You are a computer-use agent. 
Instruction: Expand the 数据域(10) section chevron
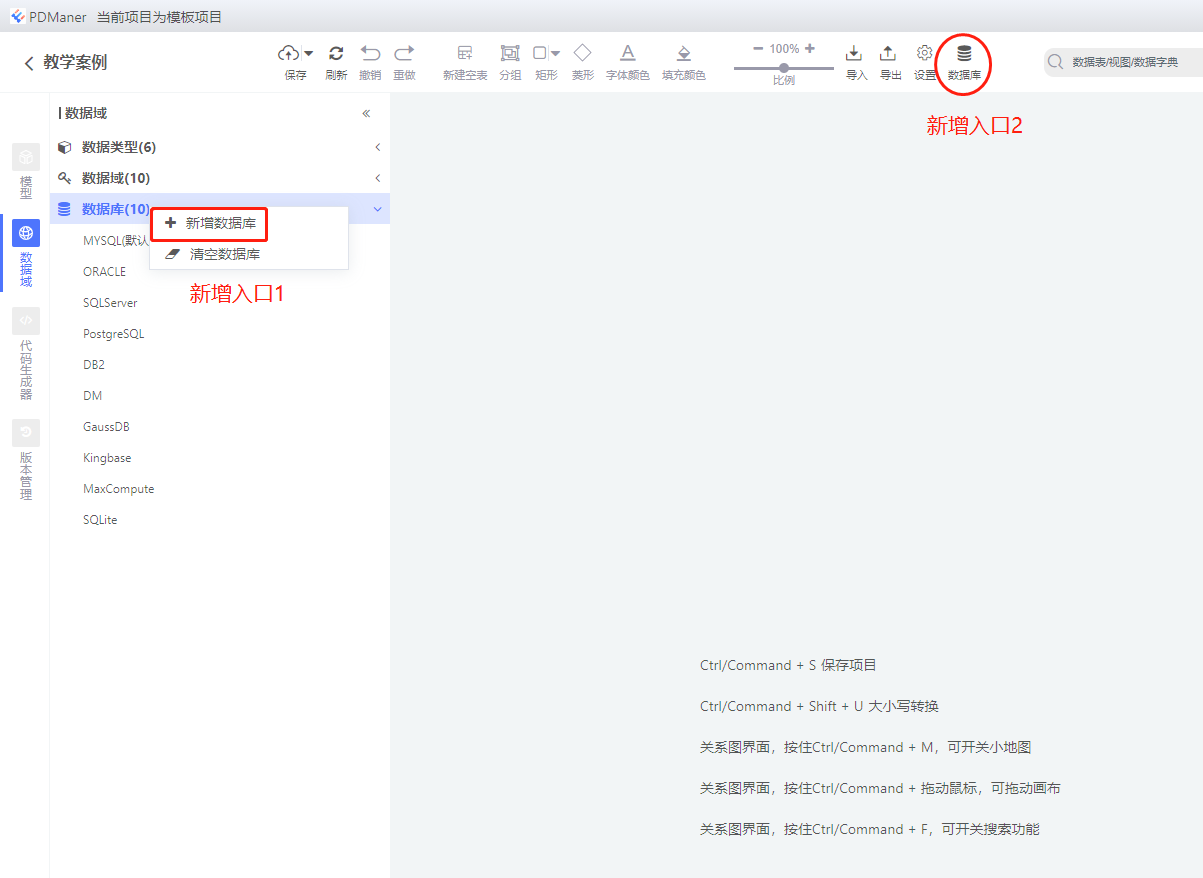378,178
